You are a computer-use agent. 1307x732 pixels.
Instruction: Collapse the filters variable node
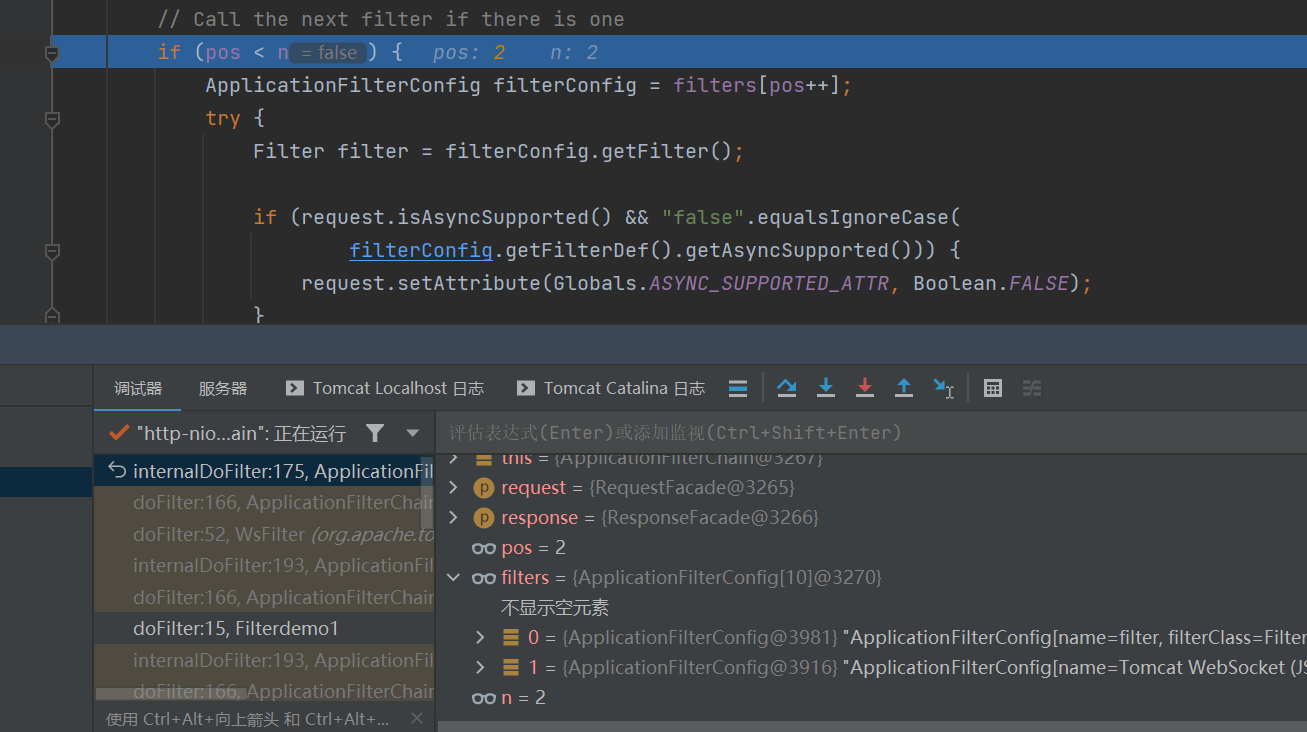453,577
